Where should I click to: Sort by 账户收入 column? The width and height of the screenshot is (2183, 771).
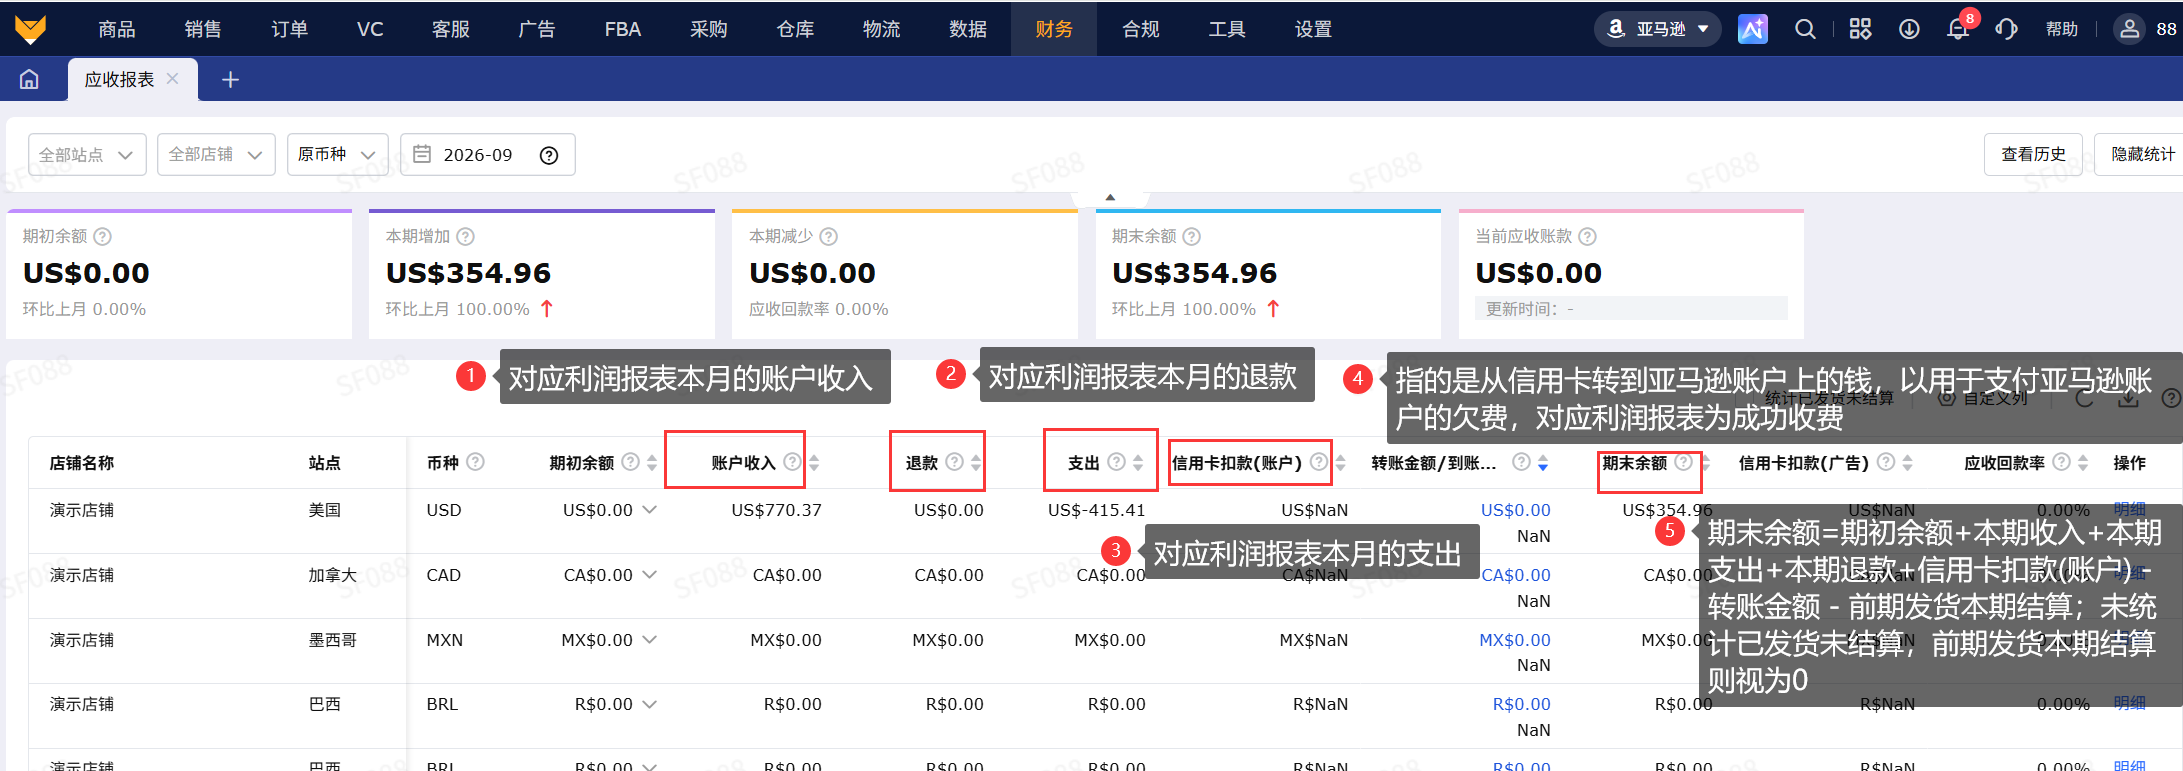pos(814,463)
